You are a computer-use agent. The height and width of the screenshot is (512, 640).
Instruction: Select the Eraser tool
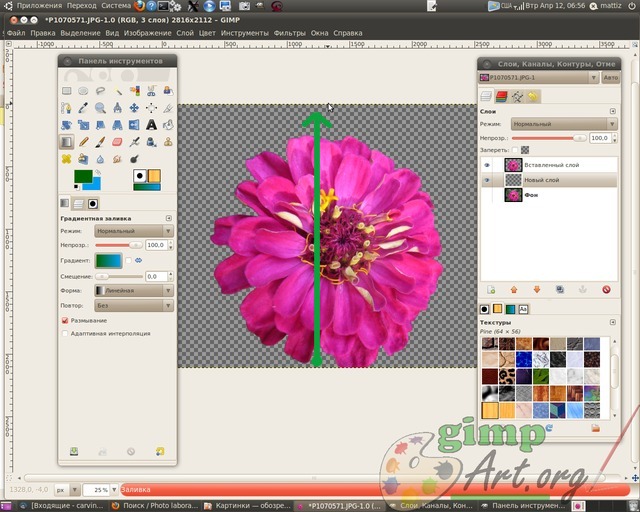tap(118, 142)
